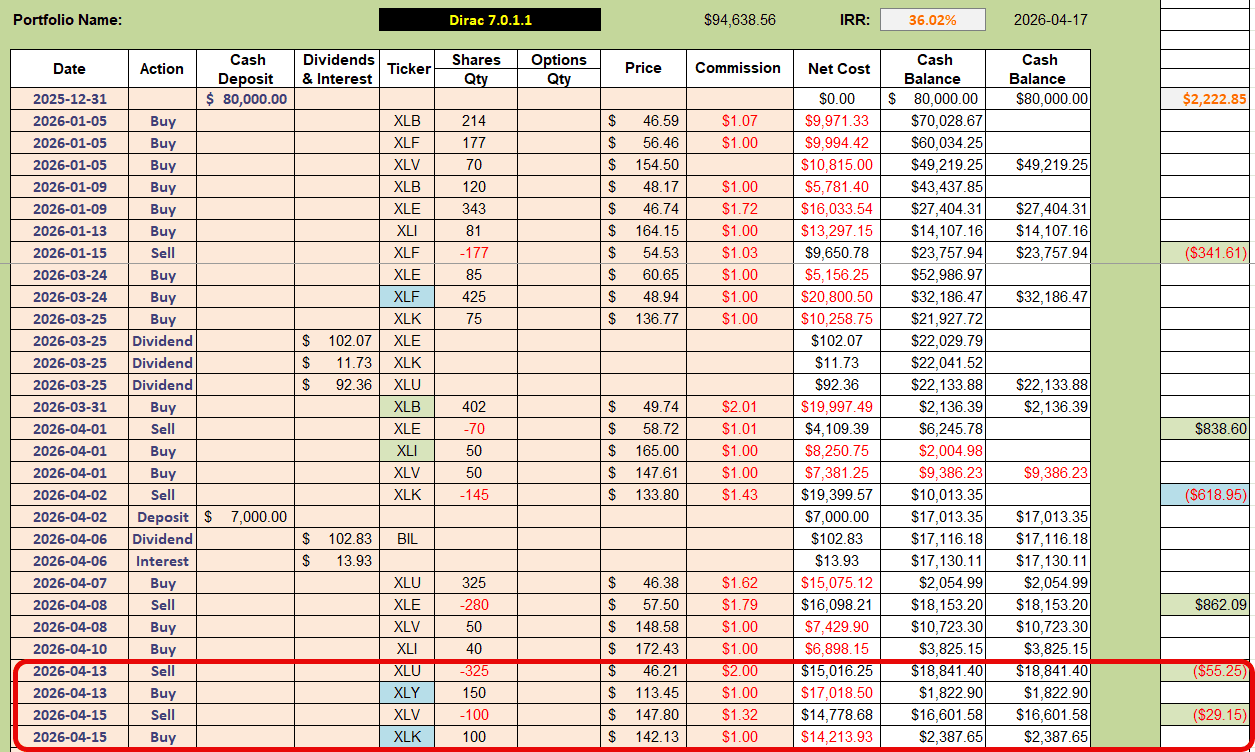Select the $94,638.56 portfolio value cell
This screenshot has width=1255, height=752.
pyautogui.click(x=740, y=20)
